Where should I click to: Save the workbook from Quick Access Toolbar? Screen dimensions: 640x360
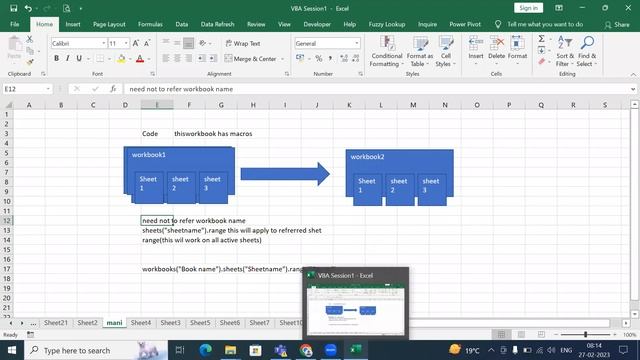coord(13,8)
